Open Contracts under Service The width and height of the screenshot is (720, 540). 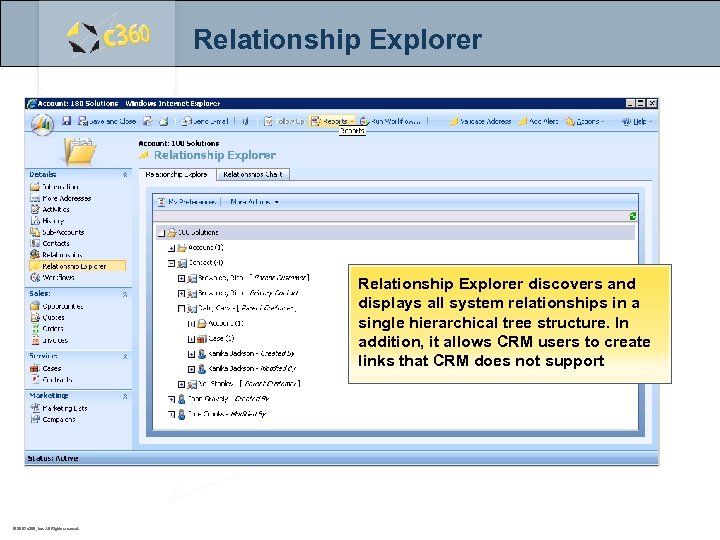[52, 379]
